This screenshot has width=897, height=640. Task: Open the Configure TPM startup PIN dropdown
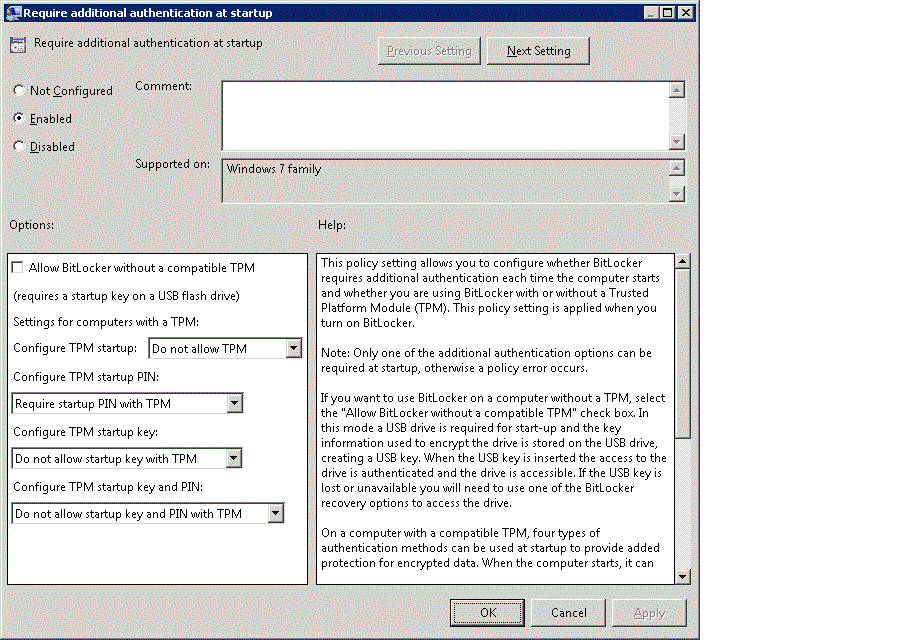(233, 402)
